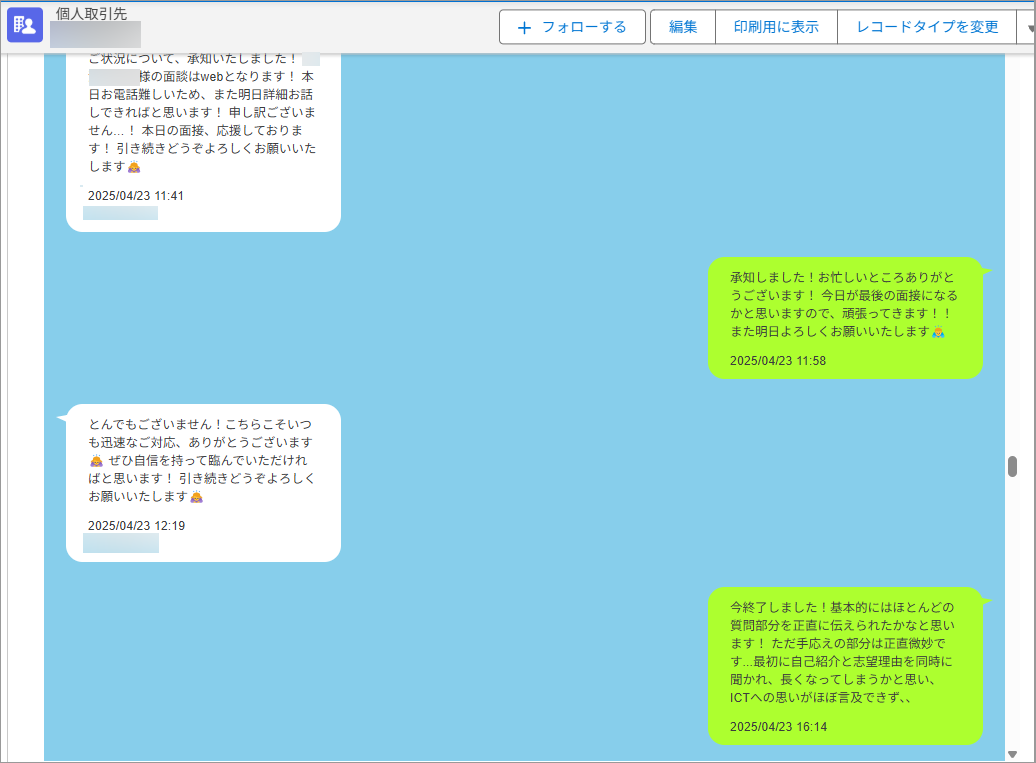Click the white message starting とんでもございません
Image resolution: width=1036 pixels, height=763 pixels.
coord(202,468)
